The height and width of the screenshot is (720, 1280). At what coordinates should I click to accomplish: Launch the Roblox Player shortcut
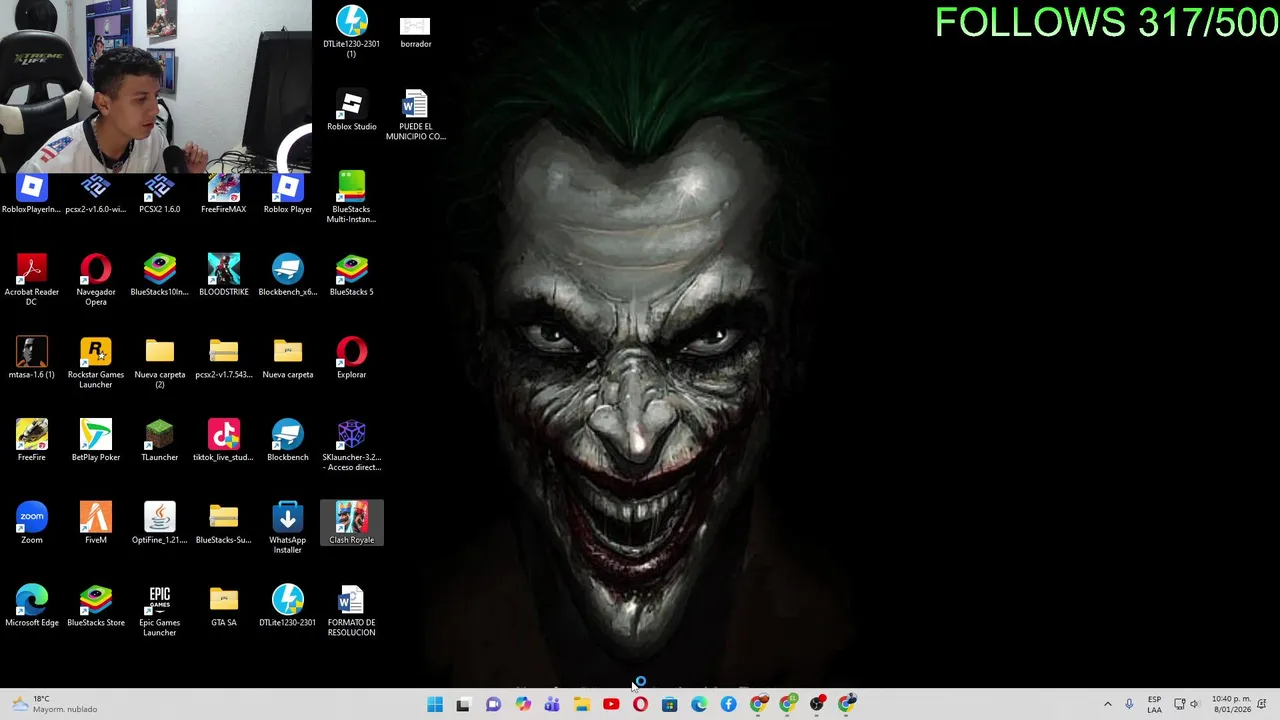(x=288, y=195)
